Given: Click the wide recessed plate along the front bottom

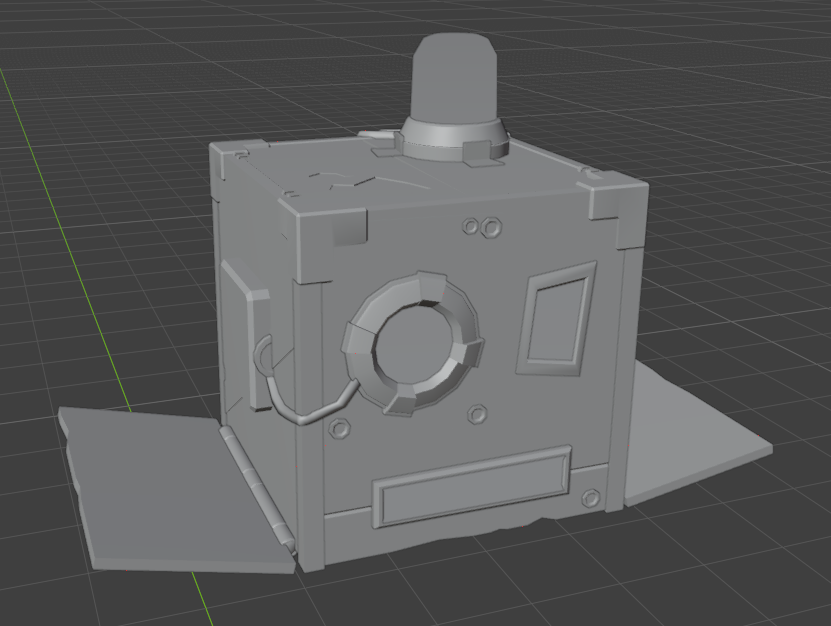Looking at the screenshot, I should 472,486.
